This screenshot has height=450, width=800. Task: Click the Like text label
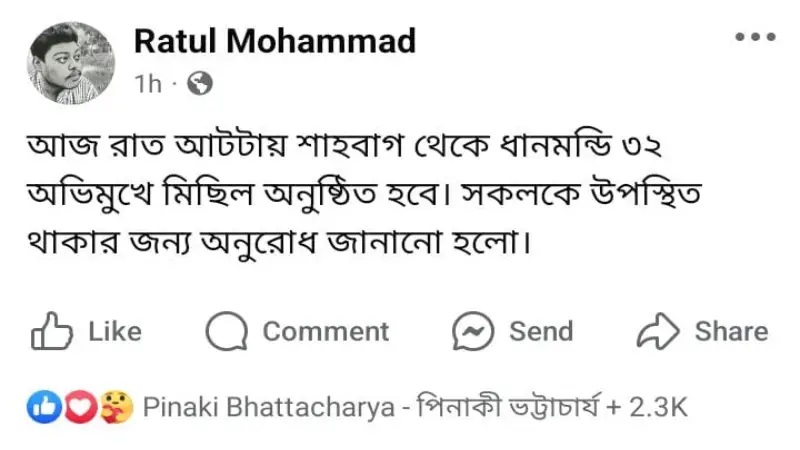tap(115, 331)
